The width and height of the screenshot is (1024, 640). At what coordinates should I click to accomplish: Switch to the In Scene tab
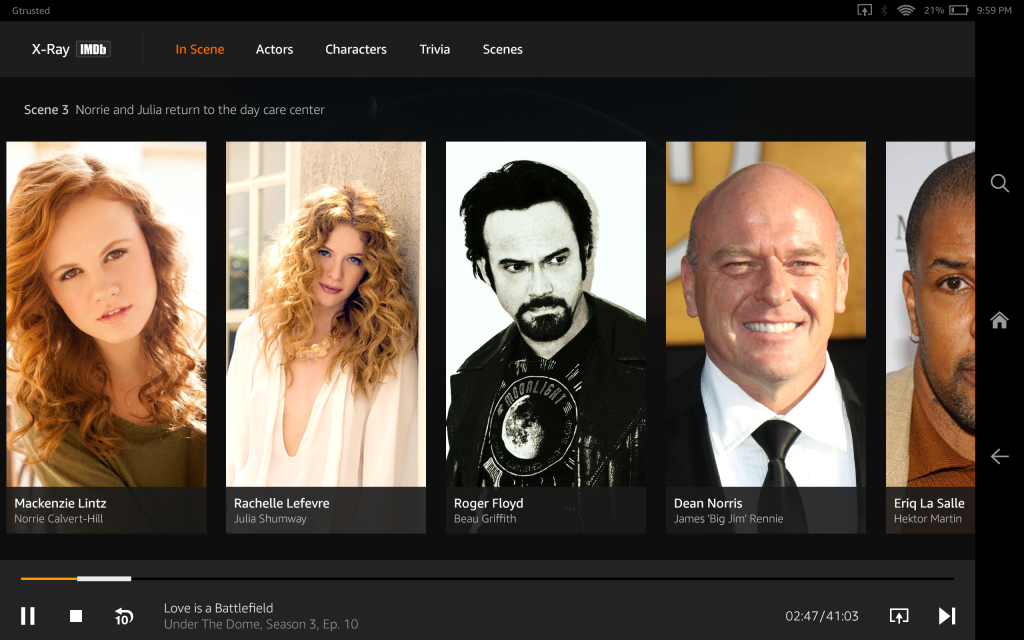200,49
